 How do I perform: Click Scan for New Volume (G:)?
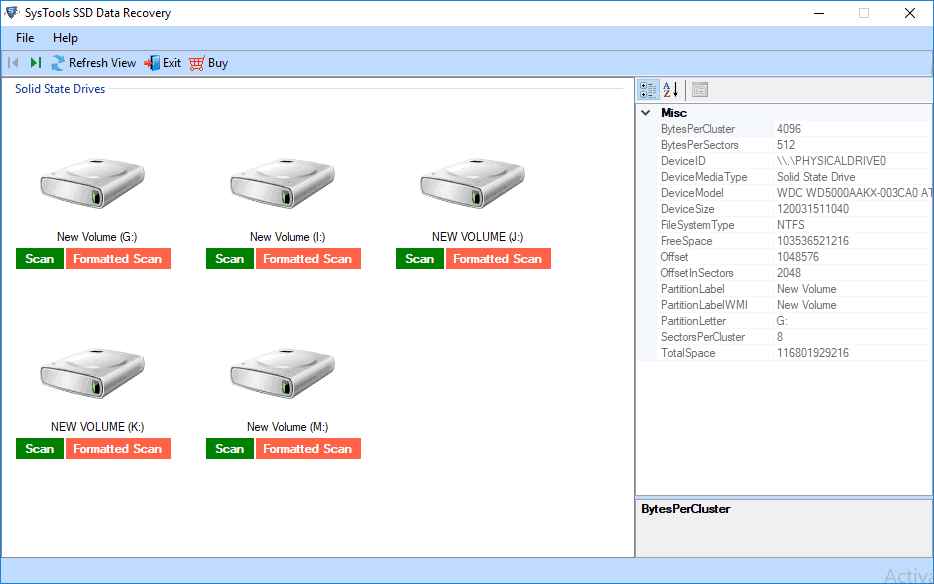coord(40,259)
